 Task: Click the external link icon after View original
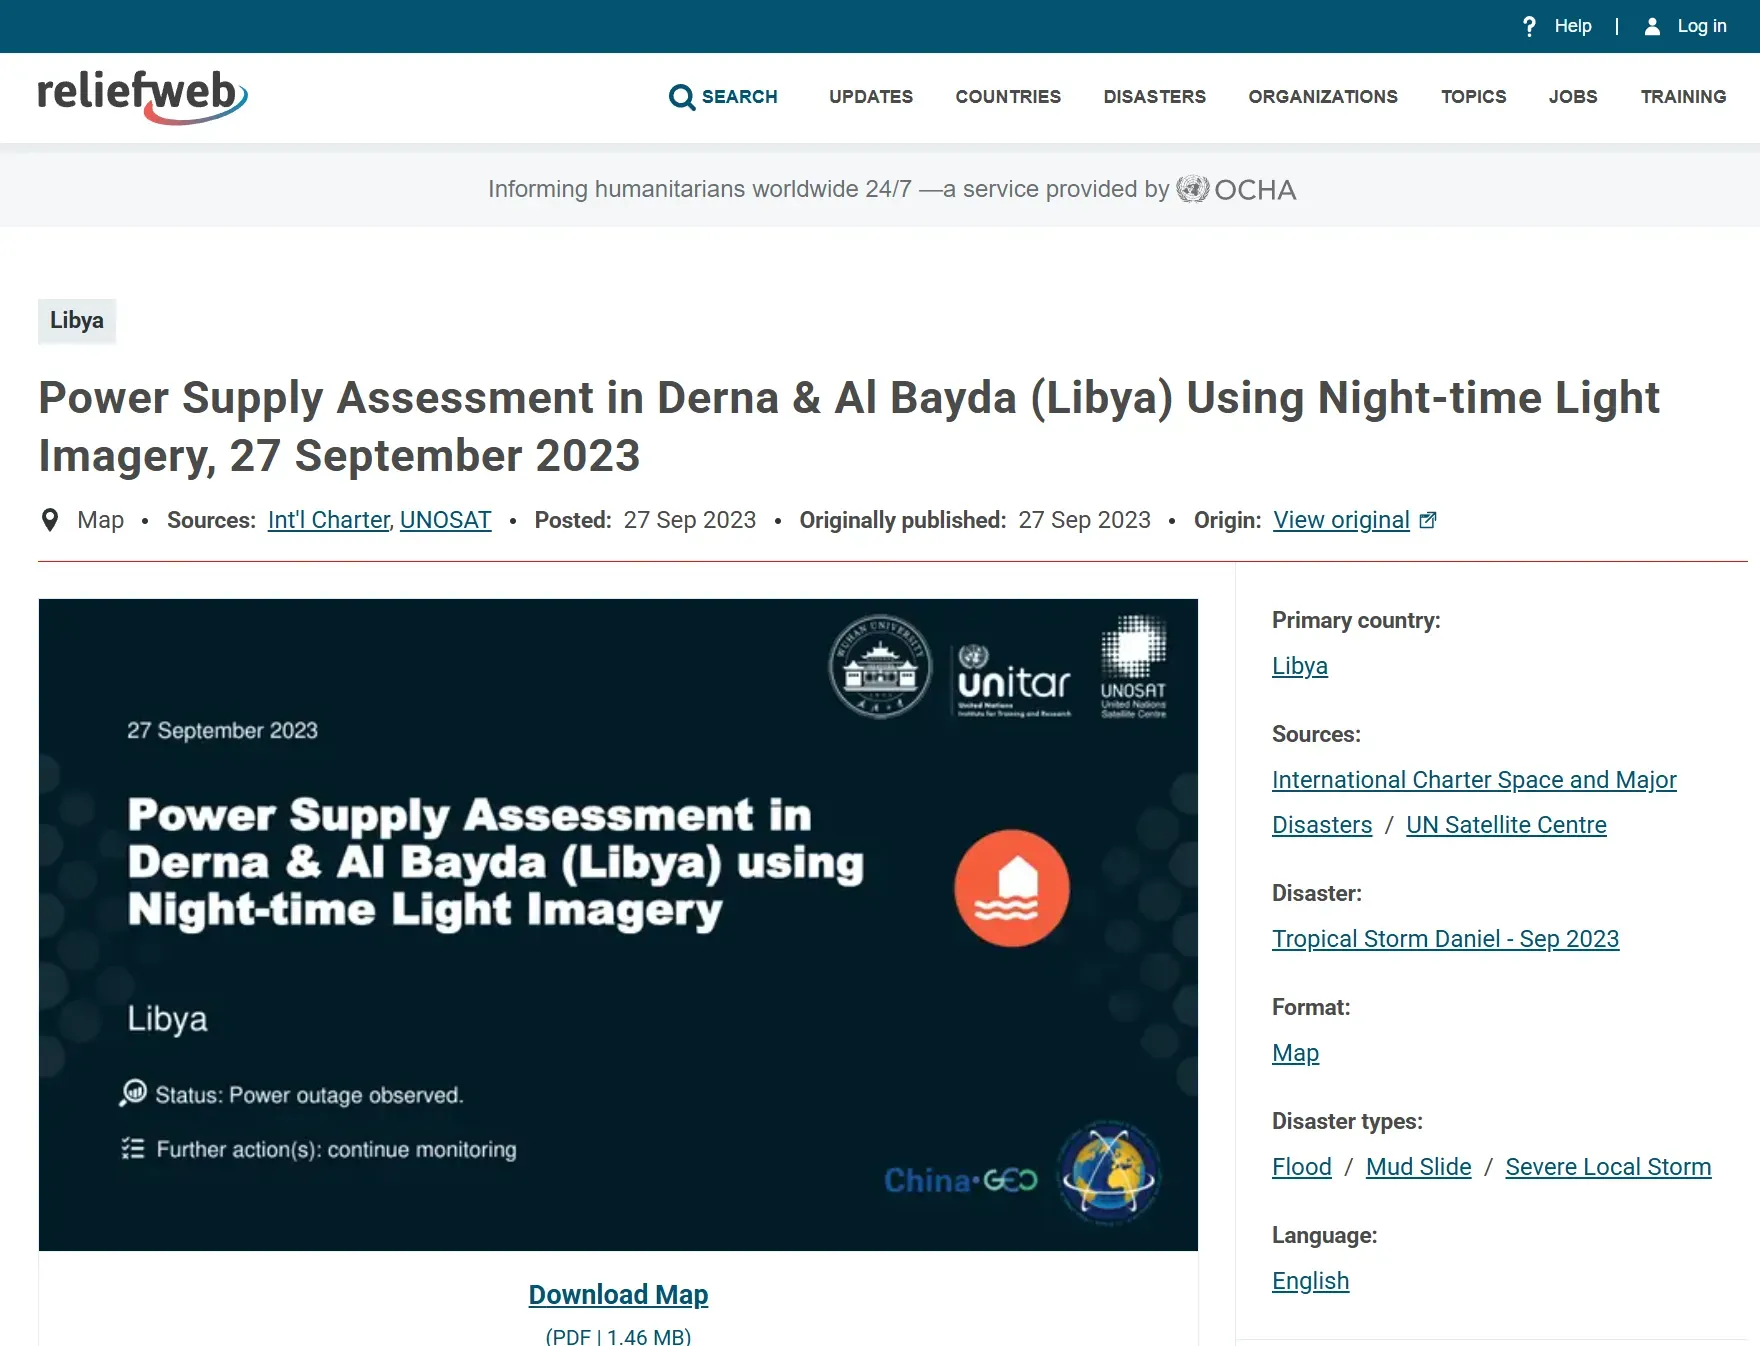[x=1428, y=520]
